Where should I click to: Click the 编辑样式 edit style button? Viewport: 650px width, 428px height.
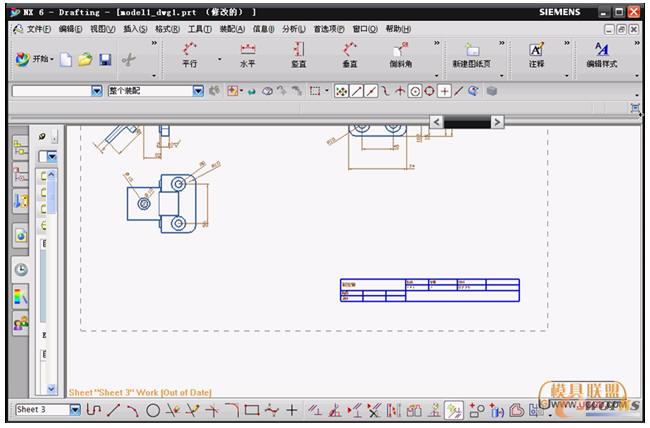tap(601, 53)
